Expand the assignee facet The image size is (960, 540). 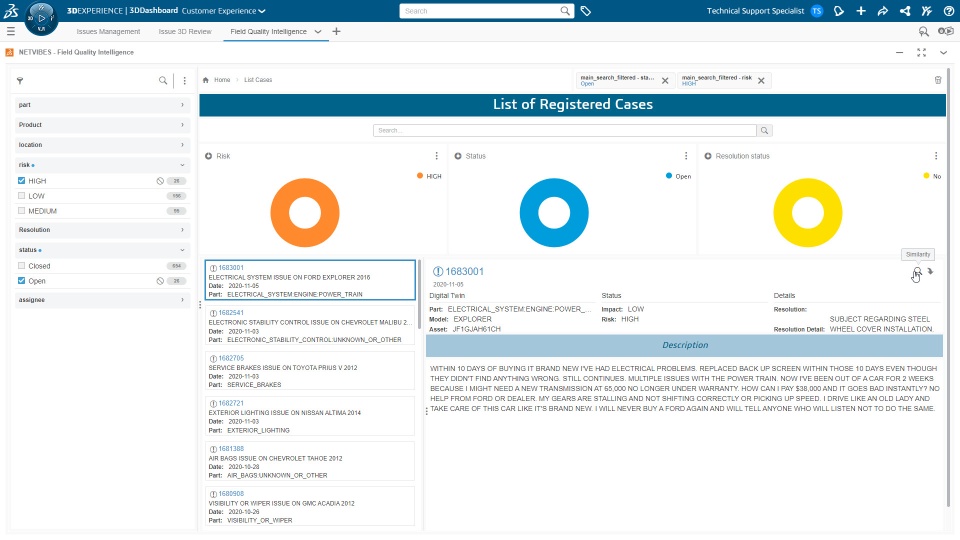(102, 300)
